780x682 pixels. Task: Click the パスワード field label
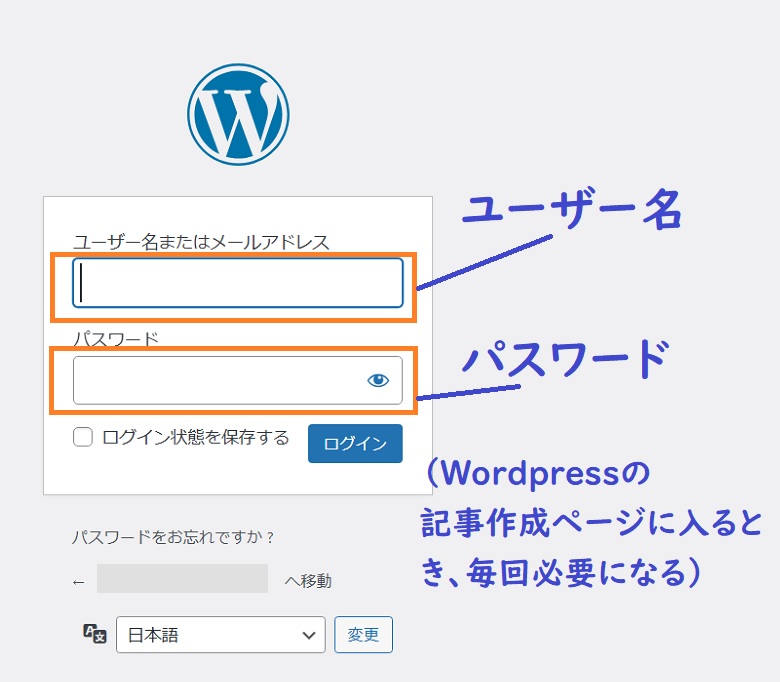pos(115,339)
